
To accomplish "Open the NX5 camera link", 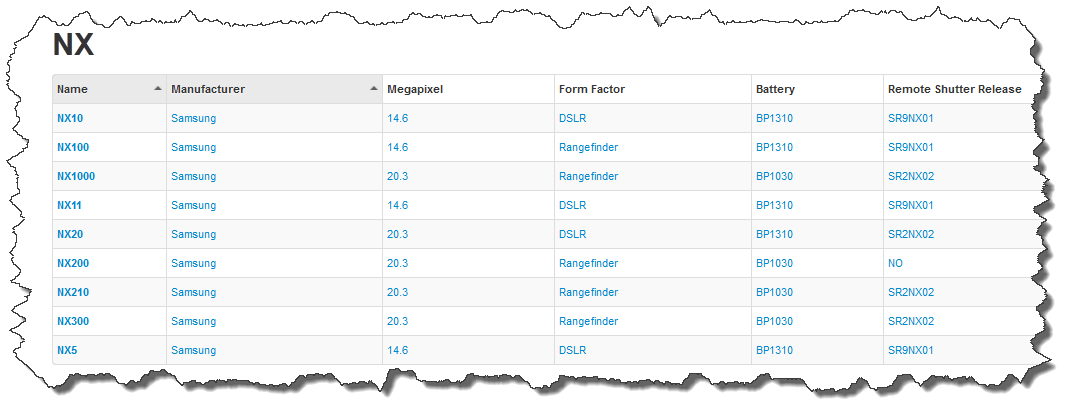I will tap(67, 350).
